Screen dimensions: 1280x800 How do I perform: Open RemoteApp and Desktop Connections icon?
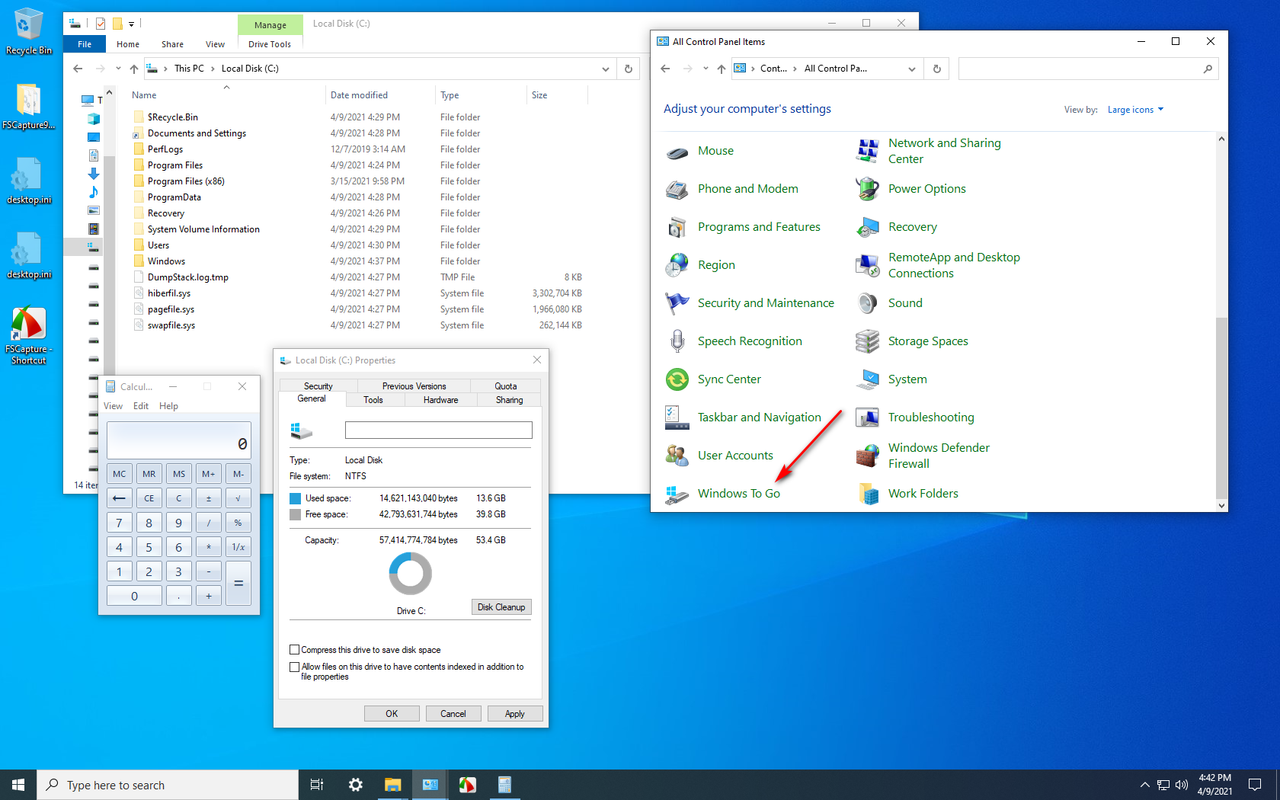click(x=867, y=265)
